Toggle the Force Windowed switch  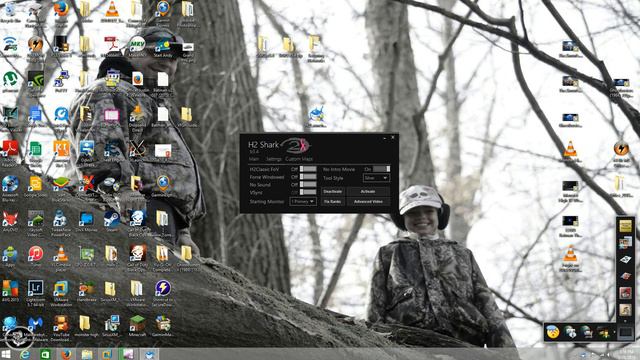click(308, 177)
